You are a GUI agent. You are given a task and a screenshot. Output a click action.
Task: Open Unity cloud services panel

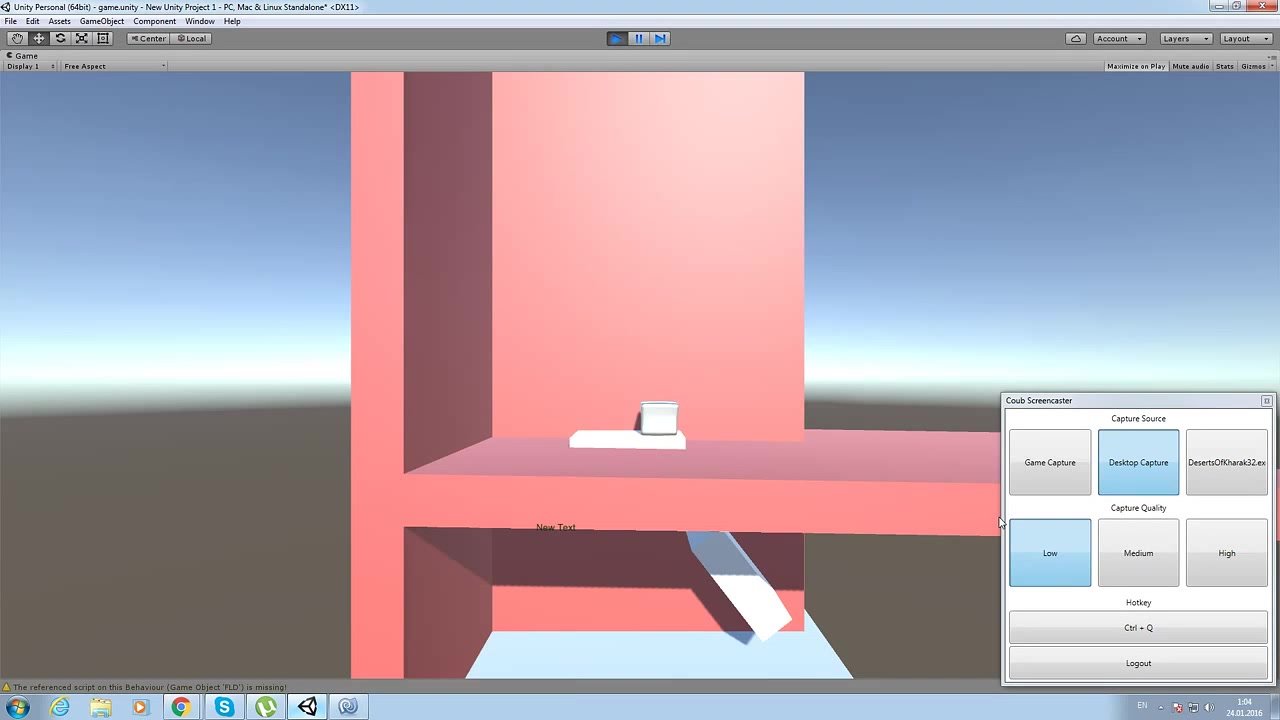click(1075, 38)
